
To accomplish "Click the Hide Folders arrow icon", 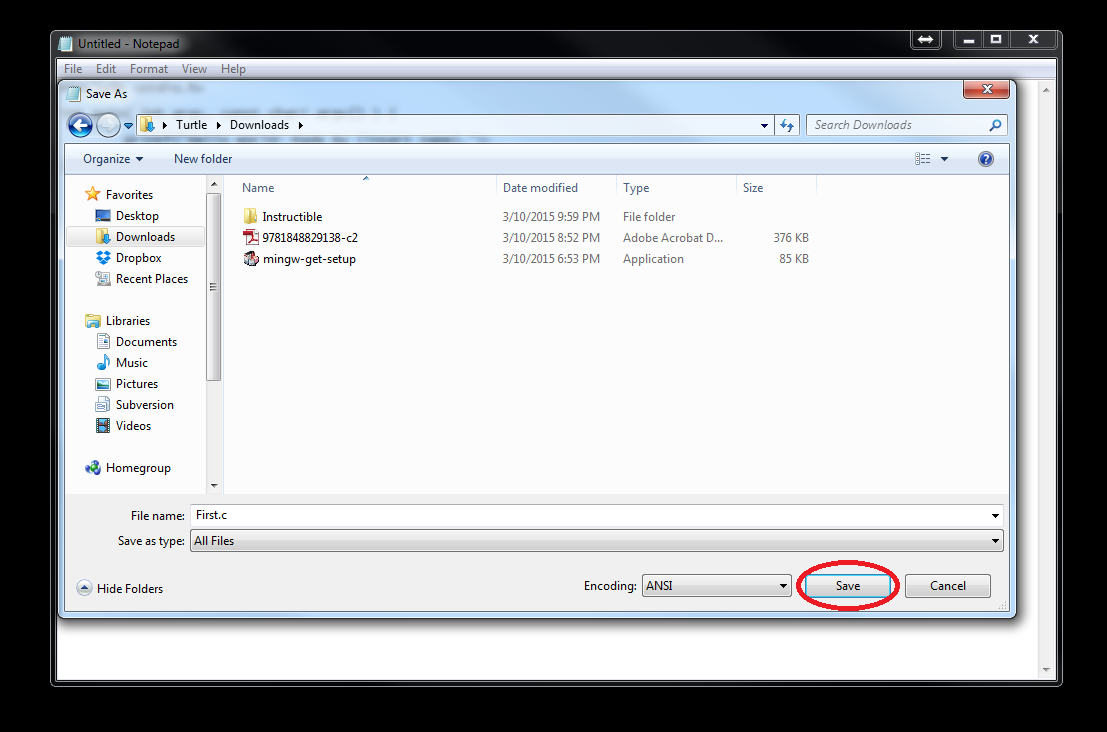I will point(84,588).
